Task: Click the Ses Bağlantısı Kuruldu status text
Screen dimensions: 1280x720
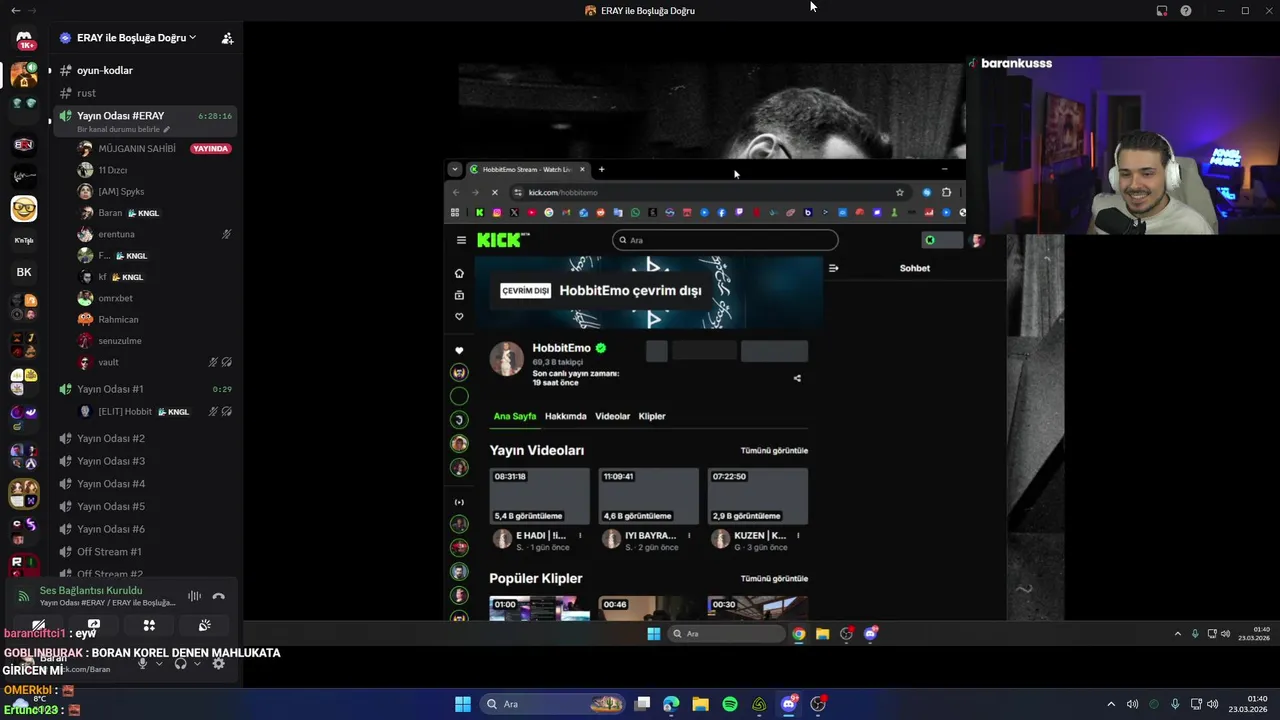Action: pyautogui.click(x=89, y=590)
